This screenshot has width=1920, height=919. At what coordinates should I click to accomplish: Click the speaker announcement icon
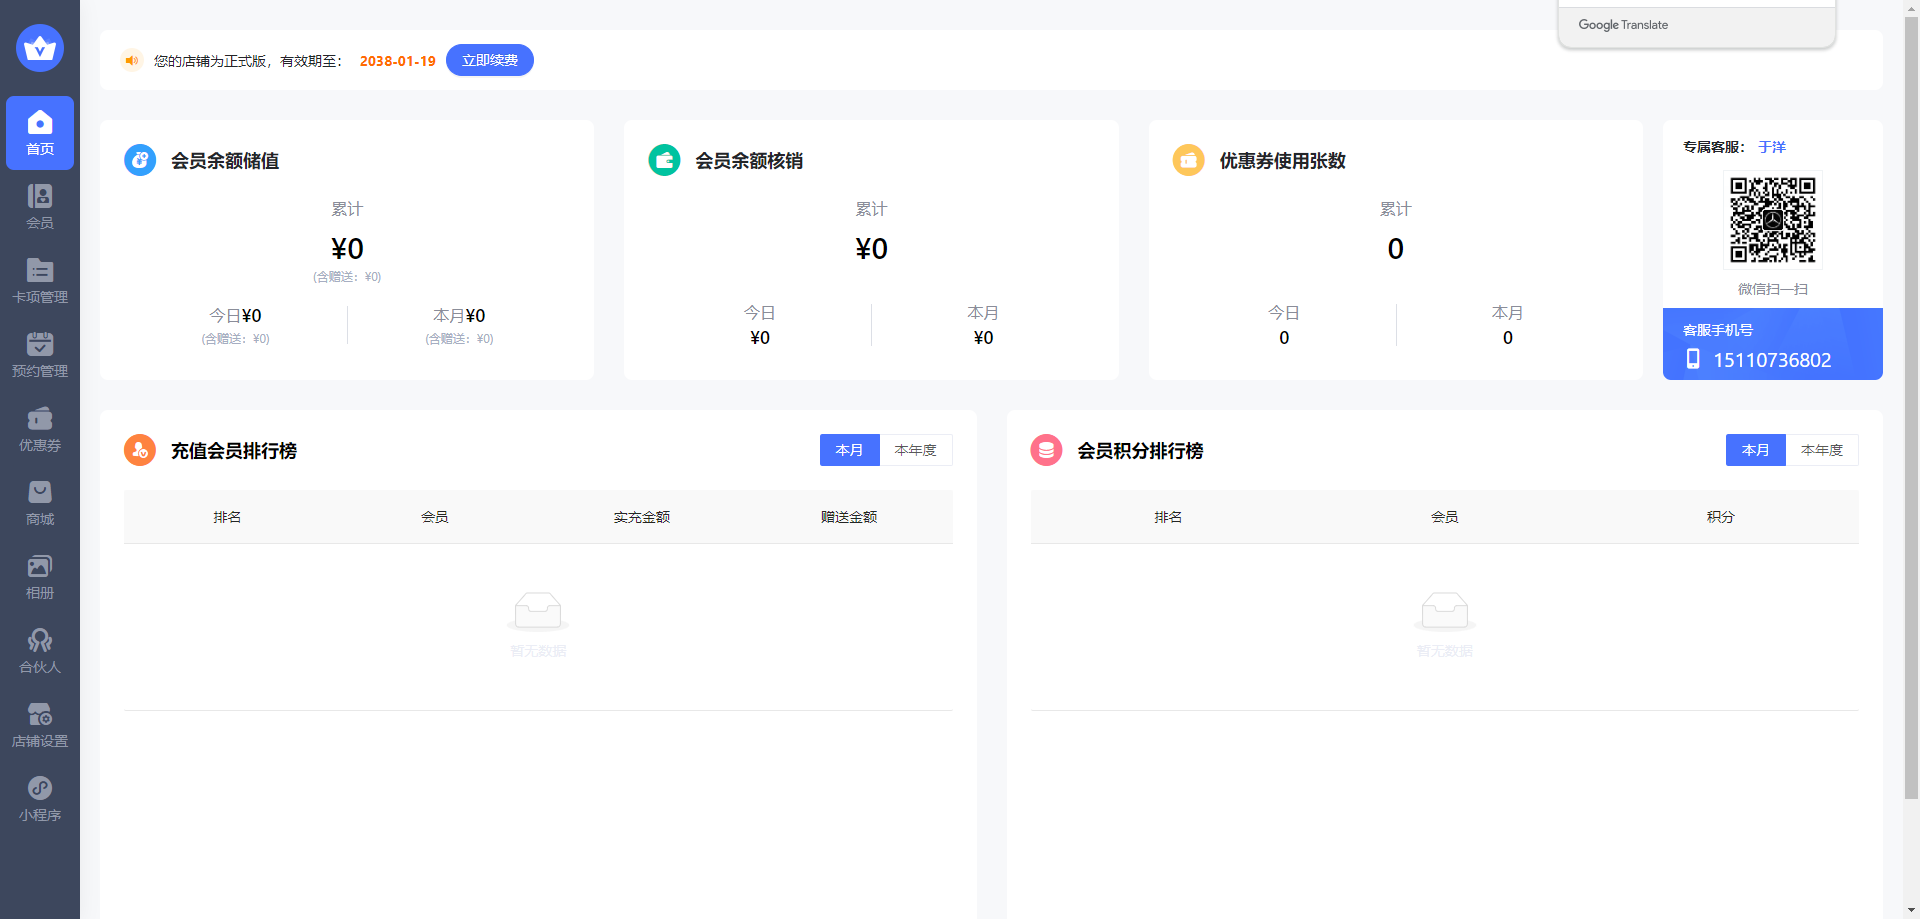point(131,61)
